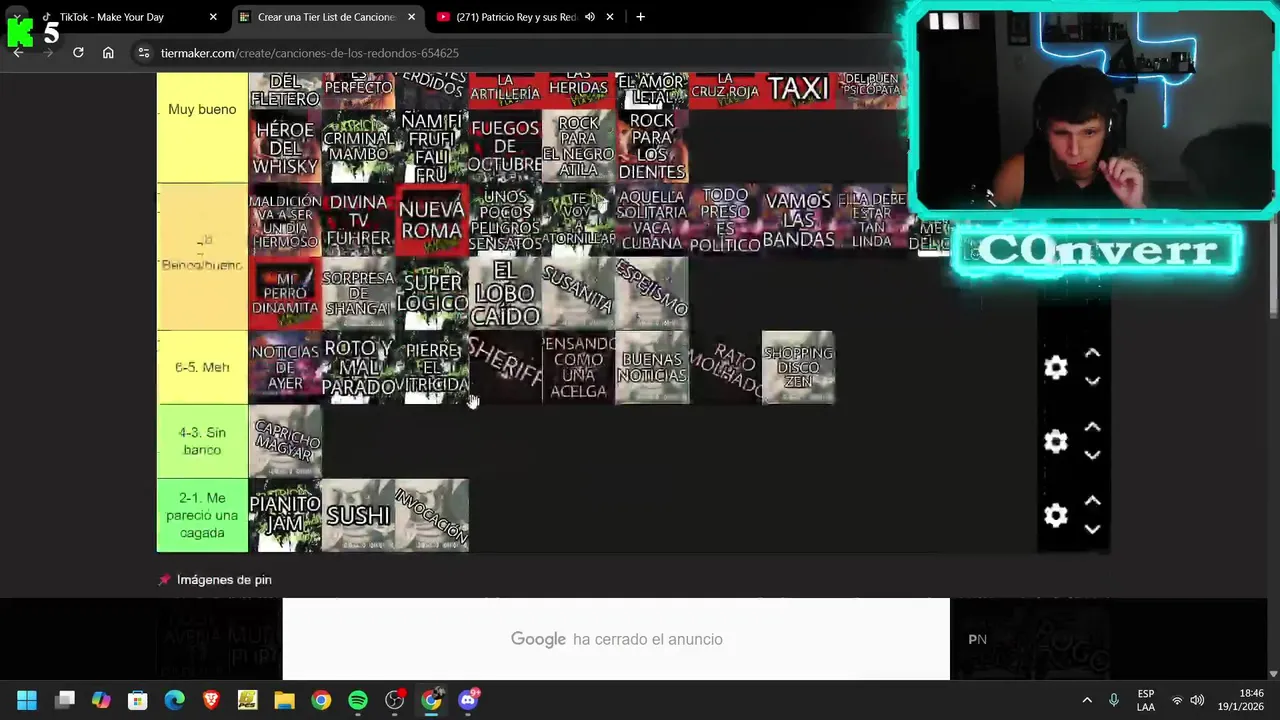Move the 4-3. Sin banco row down
This screenshot has height=720, width=1280.
[x=1092, y=455]
